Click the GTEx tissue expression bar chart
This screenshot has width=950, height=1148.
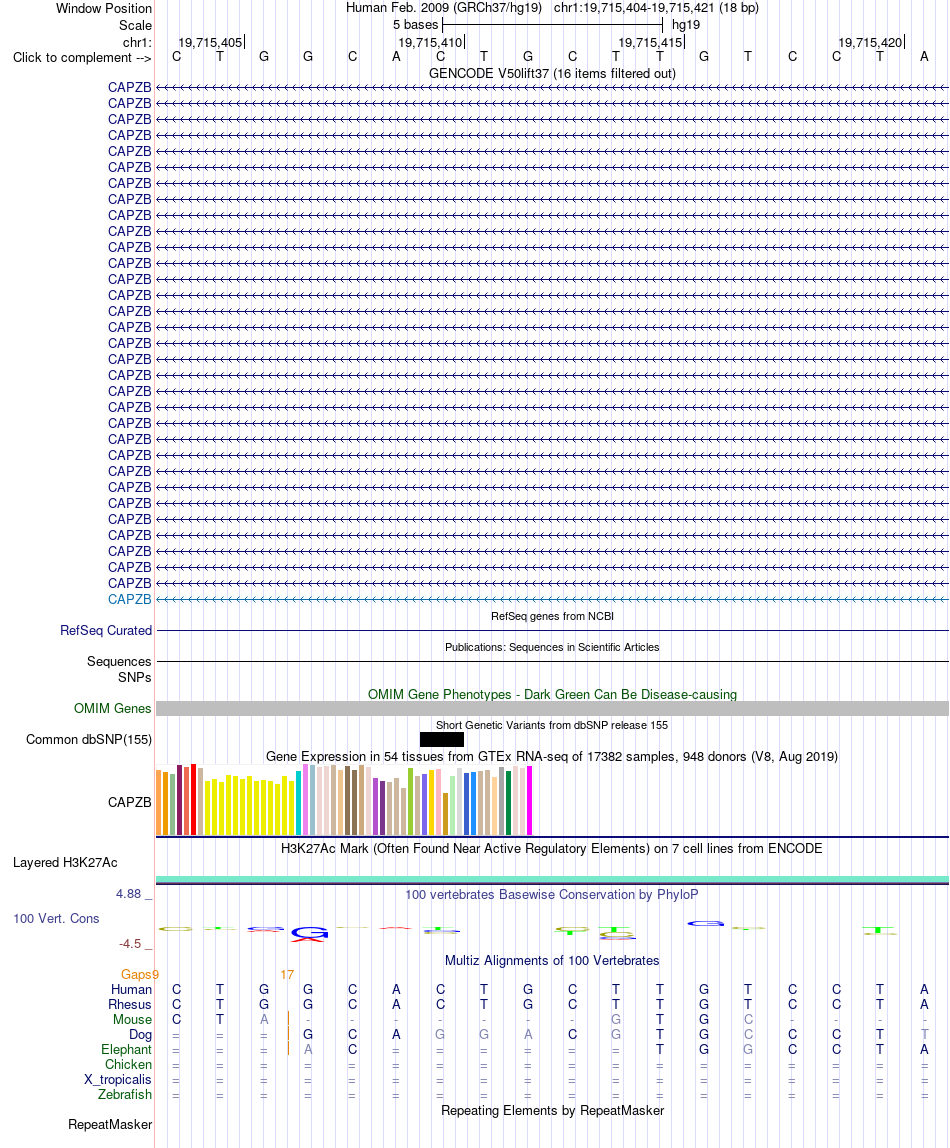click(344, 800)
